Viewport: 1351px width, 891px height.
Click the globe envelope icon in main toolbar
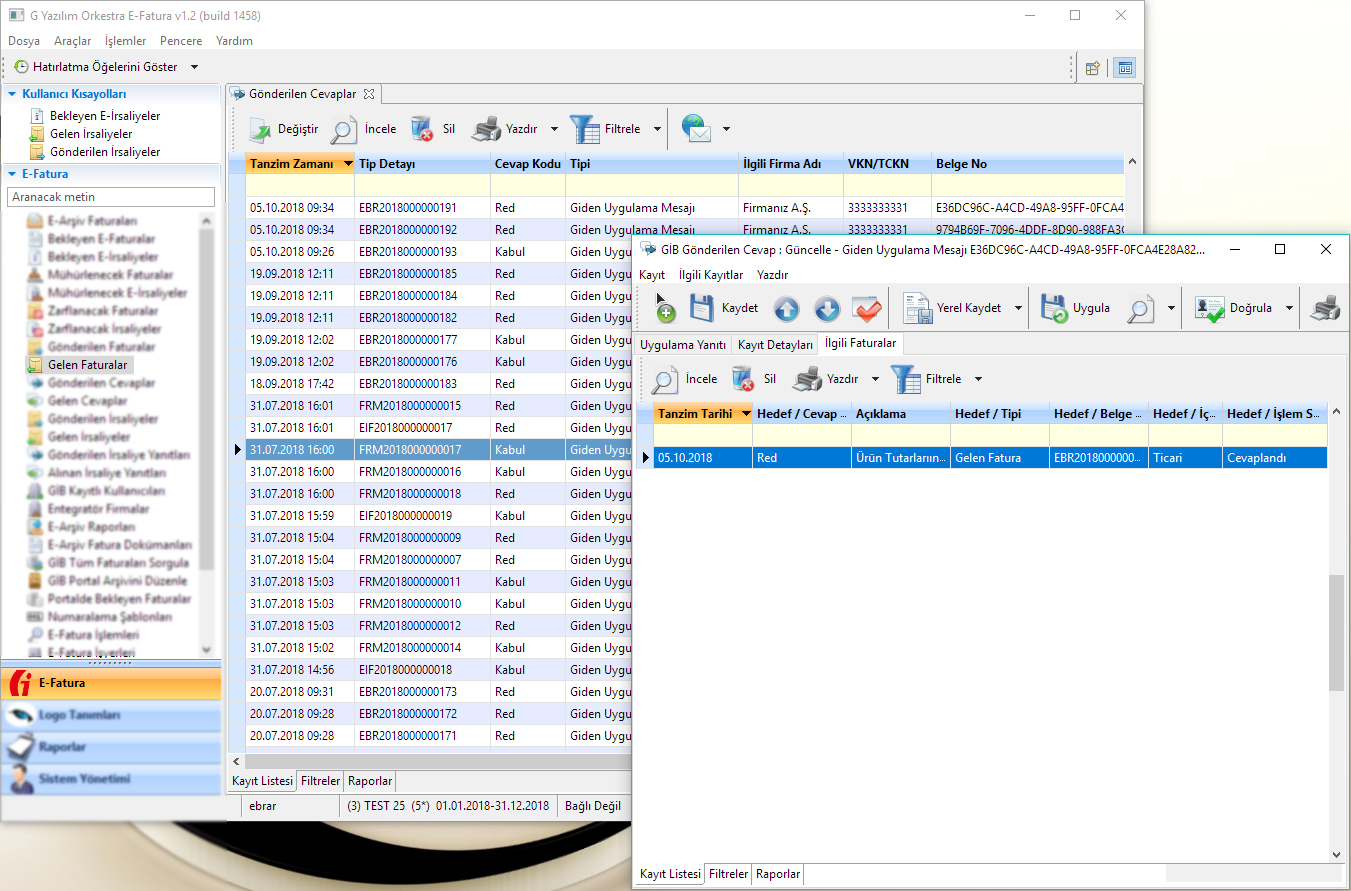coord(697,129)
